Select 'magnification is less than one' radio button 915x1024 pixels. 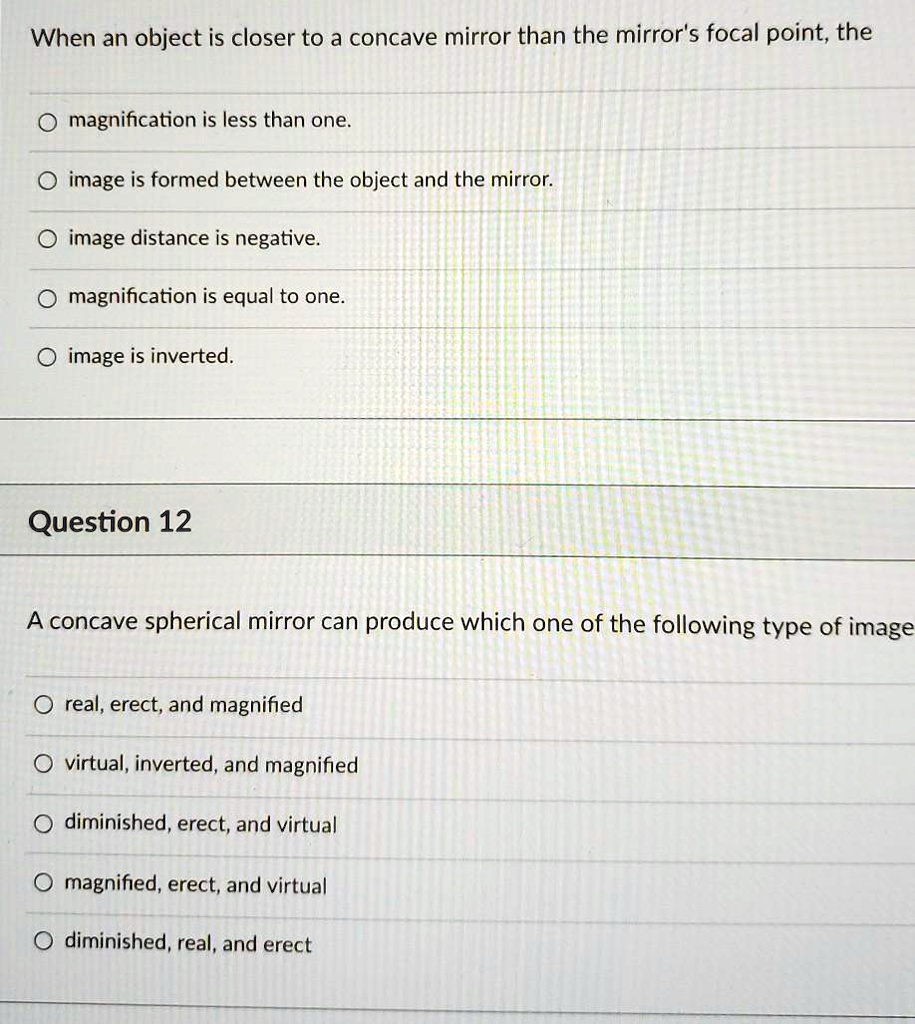(x=47, y=122)
